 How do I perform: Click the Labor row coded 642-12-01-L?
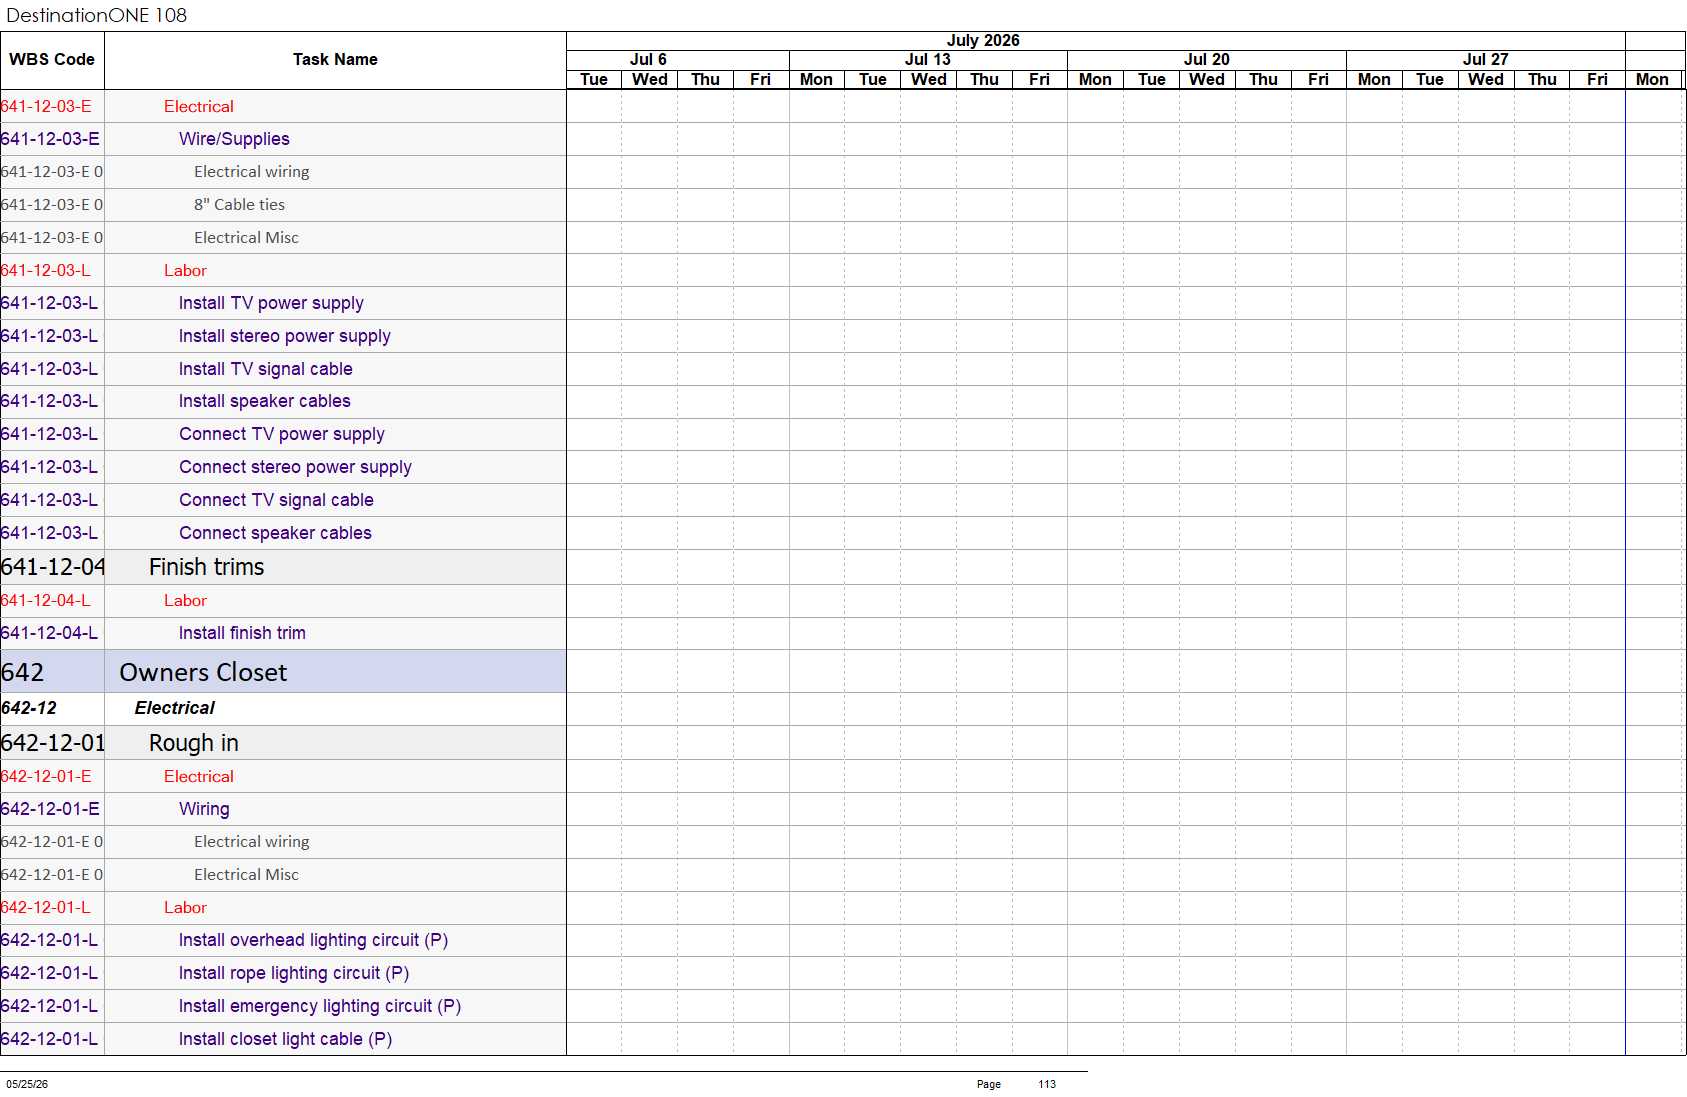283,907
